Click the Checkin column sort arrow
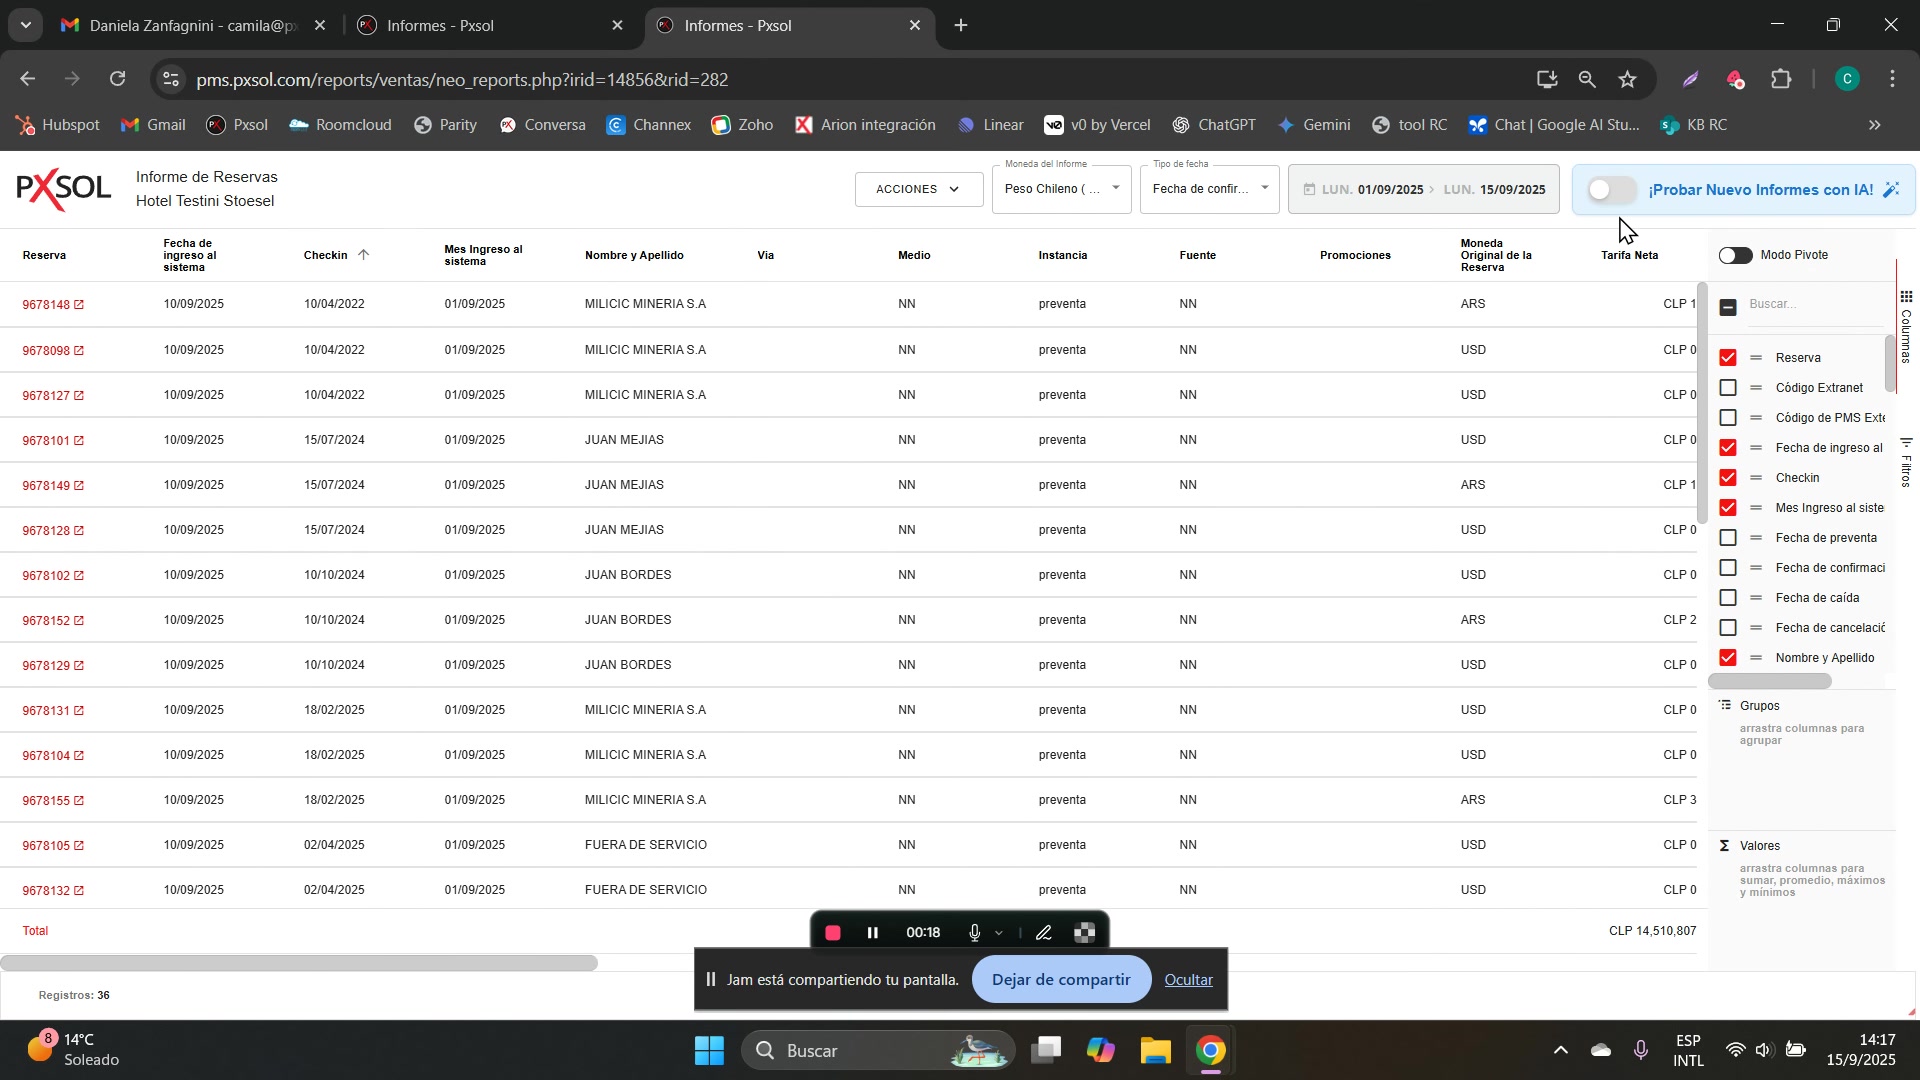This screenshot has width=1920, height=1080. point(364,255)
